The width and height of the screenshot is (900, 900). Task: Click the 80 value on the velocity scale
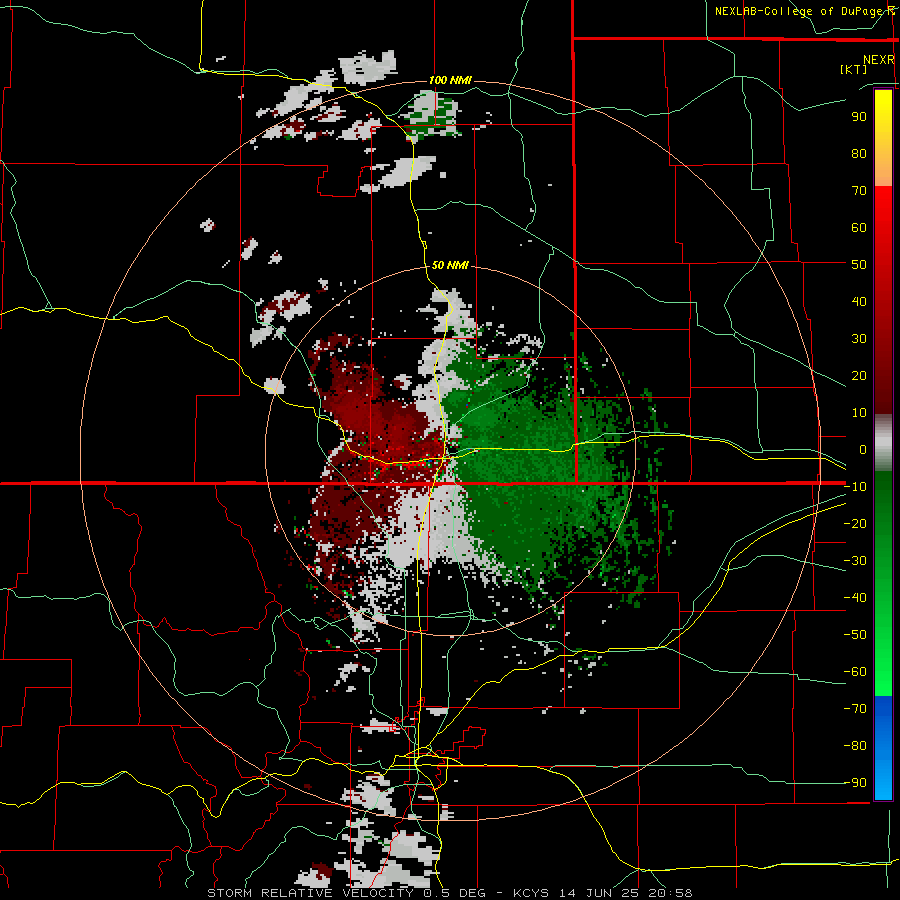[859, 153]
